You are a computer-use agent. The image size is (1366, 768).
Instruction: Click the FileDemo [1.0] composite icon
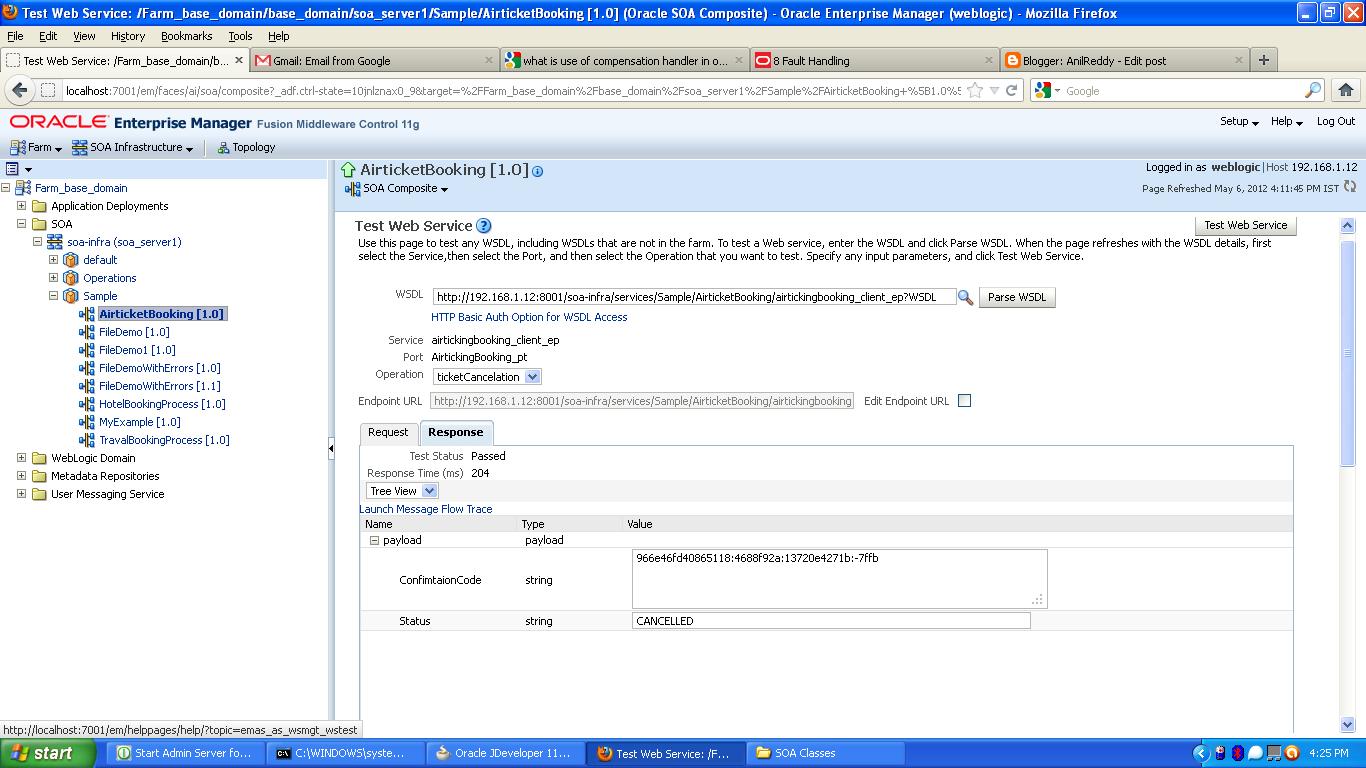pos(87,332)
